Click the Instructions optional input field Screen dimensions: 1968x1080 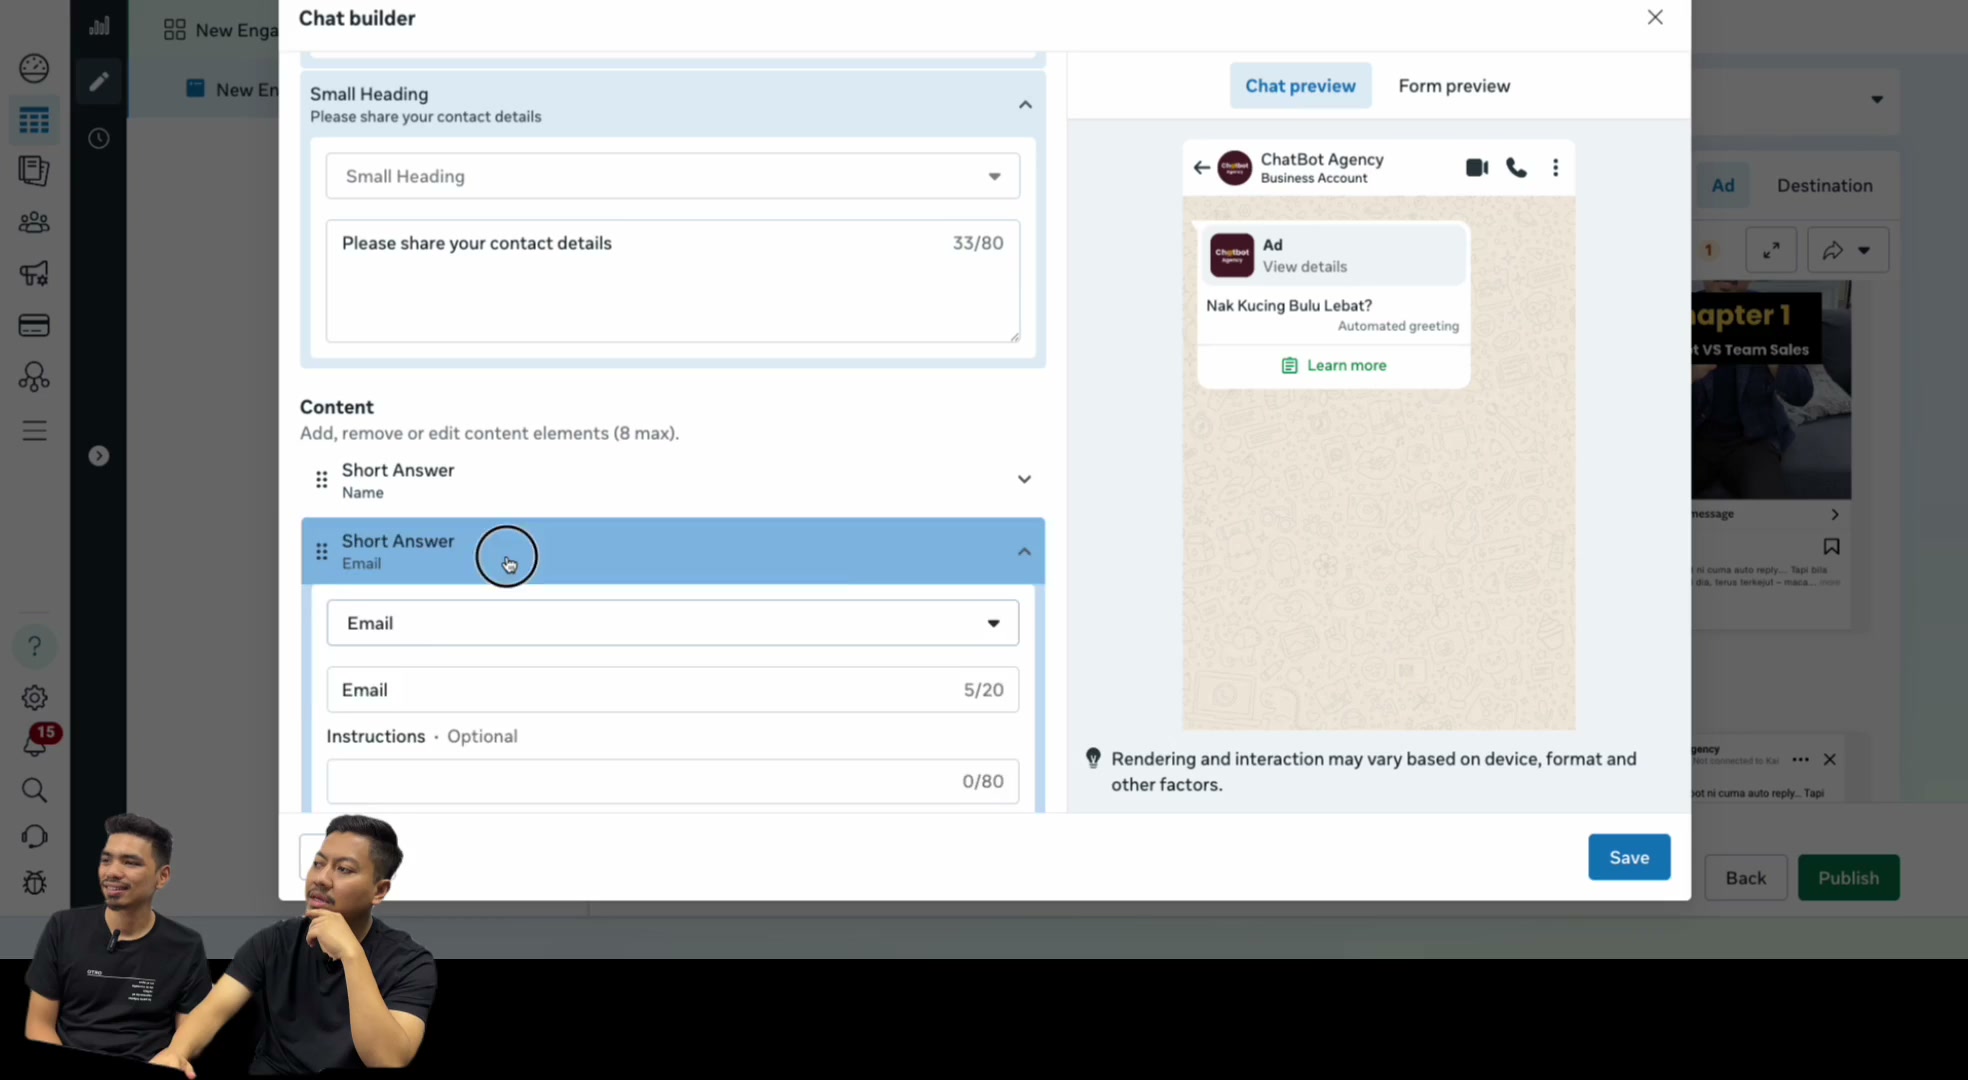coord(673,781)
